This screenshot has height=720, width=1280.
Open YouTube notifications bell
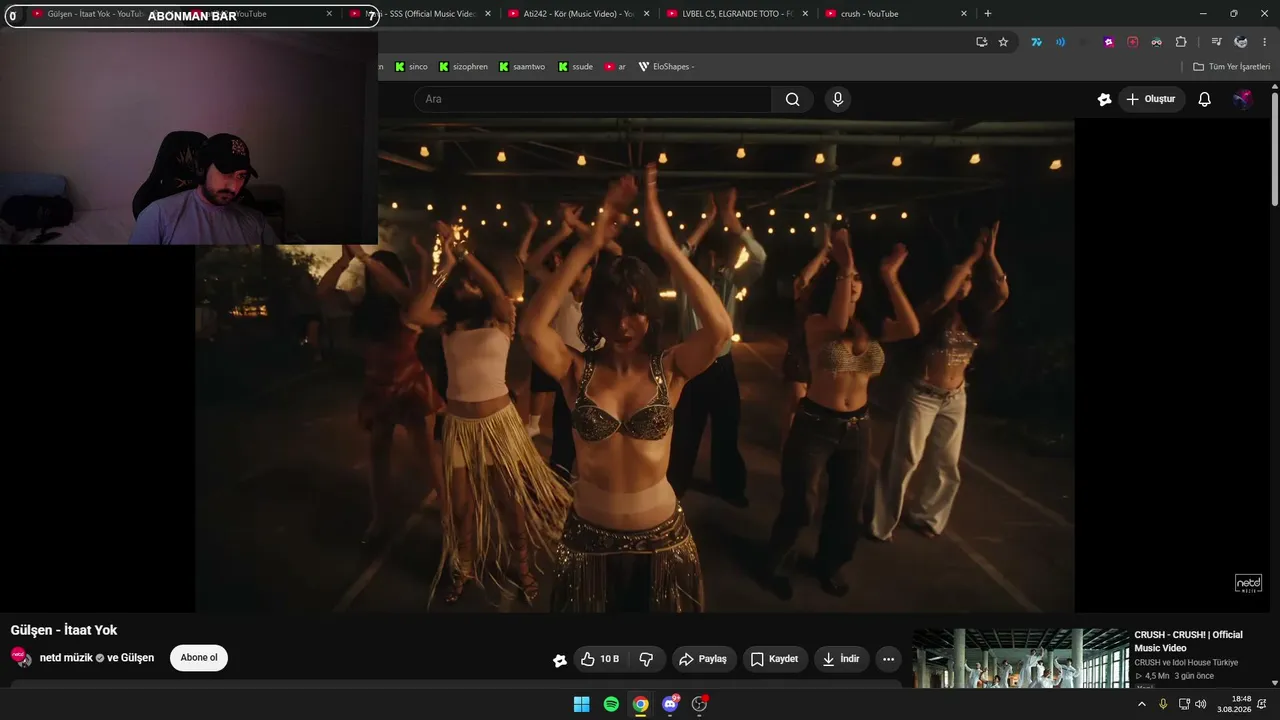[x=1204, y=99]
